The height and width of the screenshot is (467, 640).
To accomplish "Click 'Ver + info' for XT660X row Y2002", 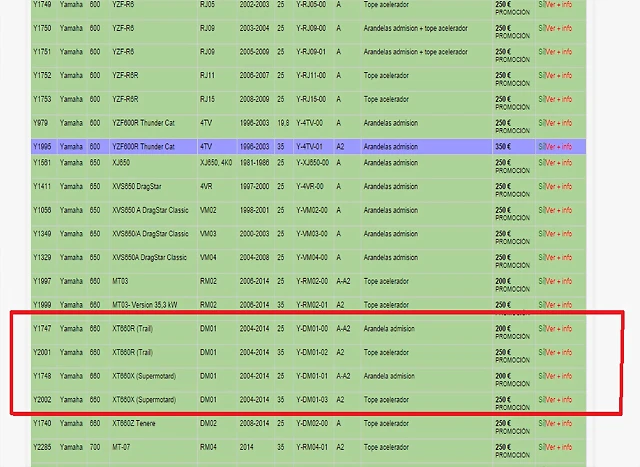I will click(559, 400).
